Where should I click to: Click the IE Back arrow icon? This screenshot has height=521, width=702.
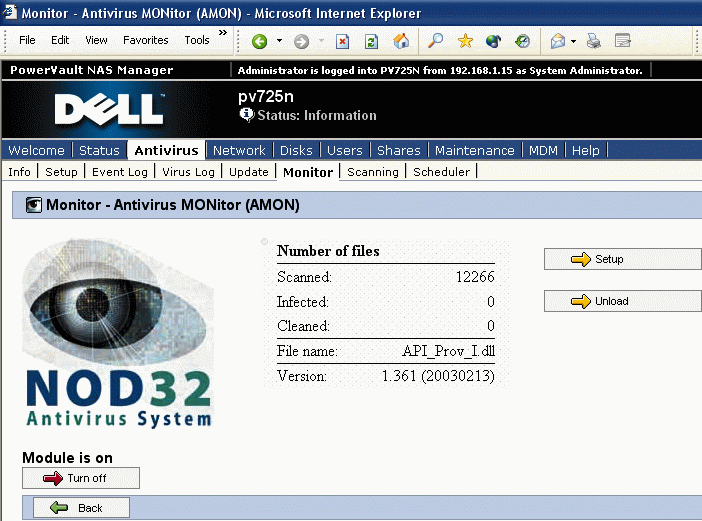point(260,41)
